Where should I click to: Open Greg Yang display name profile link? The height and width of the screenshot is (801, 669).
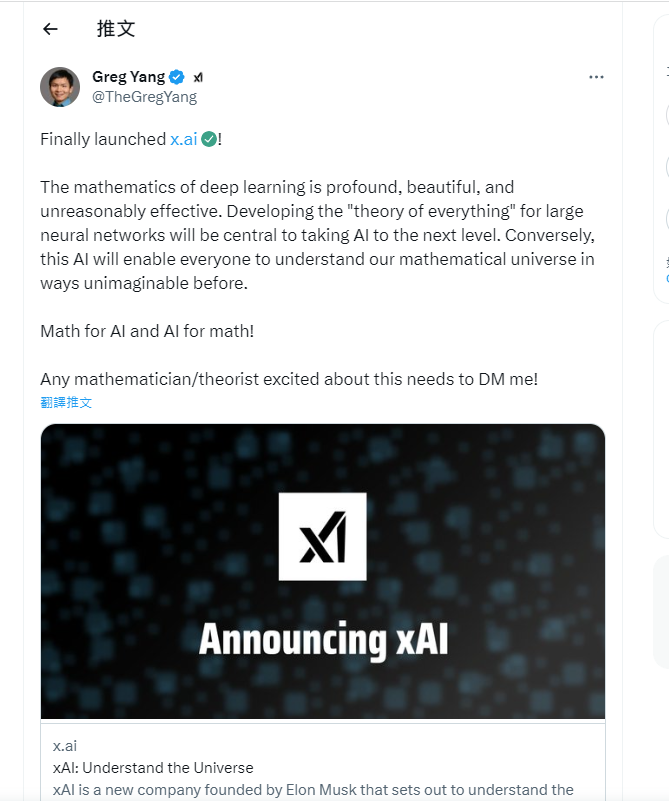[129, 77]
